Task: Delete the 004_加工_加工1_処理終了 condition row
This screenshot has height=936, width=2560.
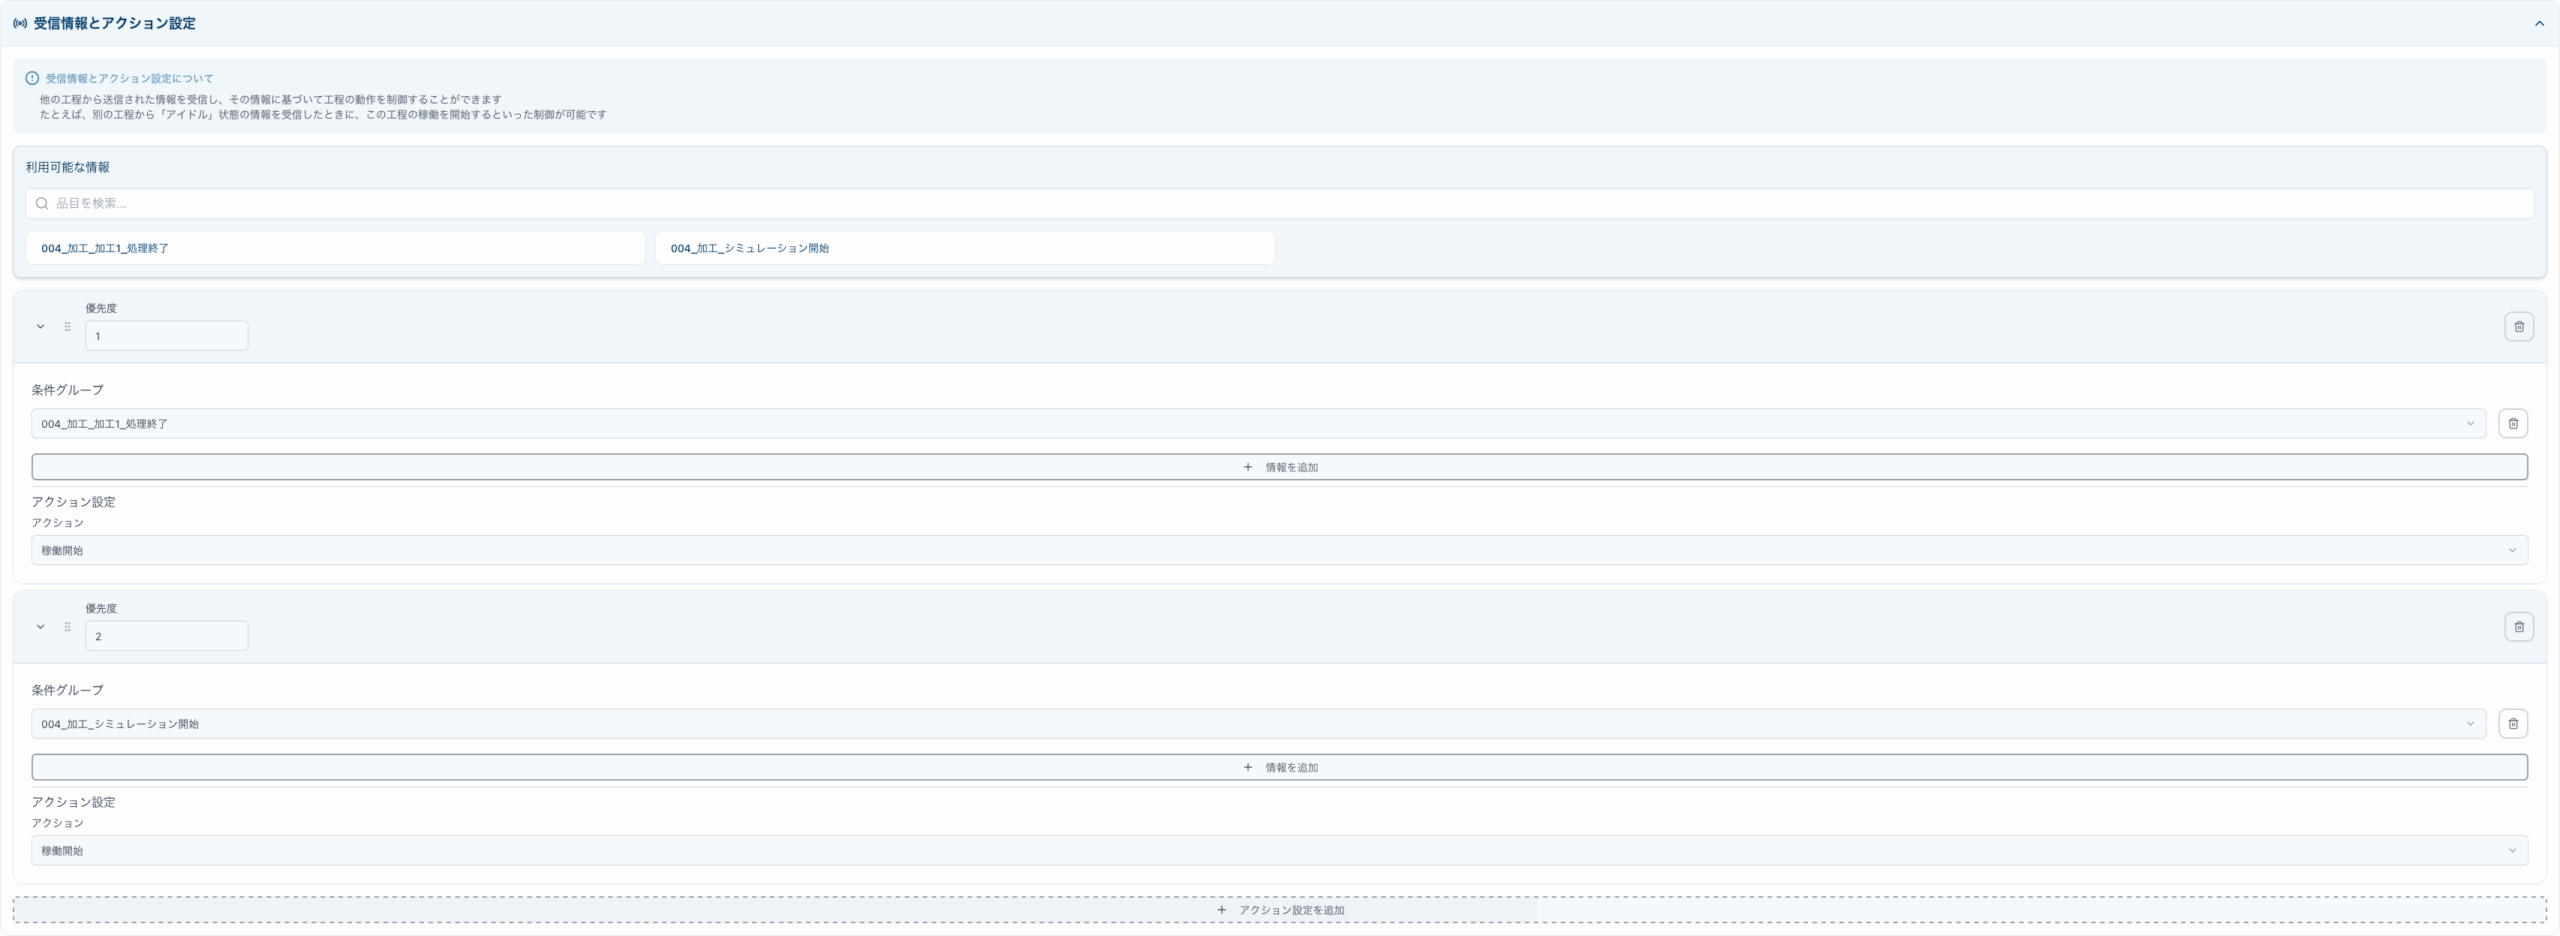Action: (x=2512, y=424)
